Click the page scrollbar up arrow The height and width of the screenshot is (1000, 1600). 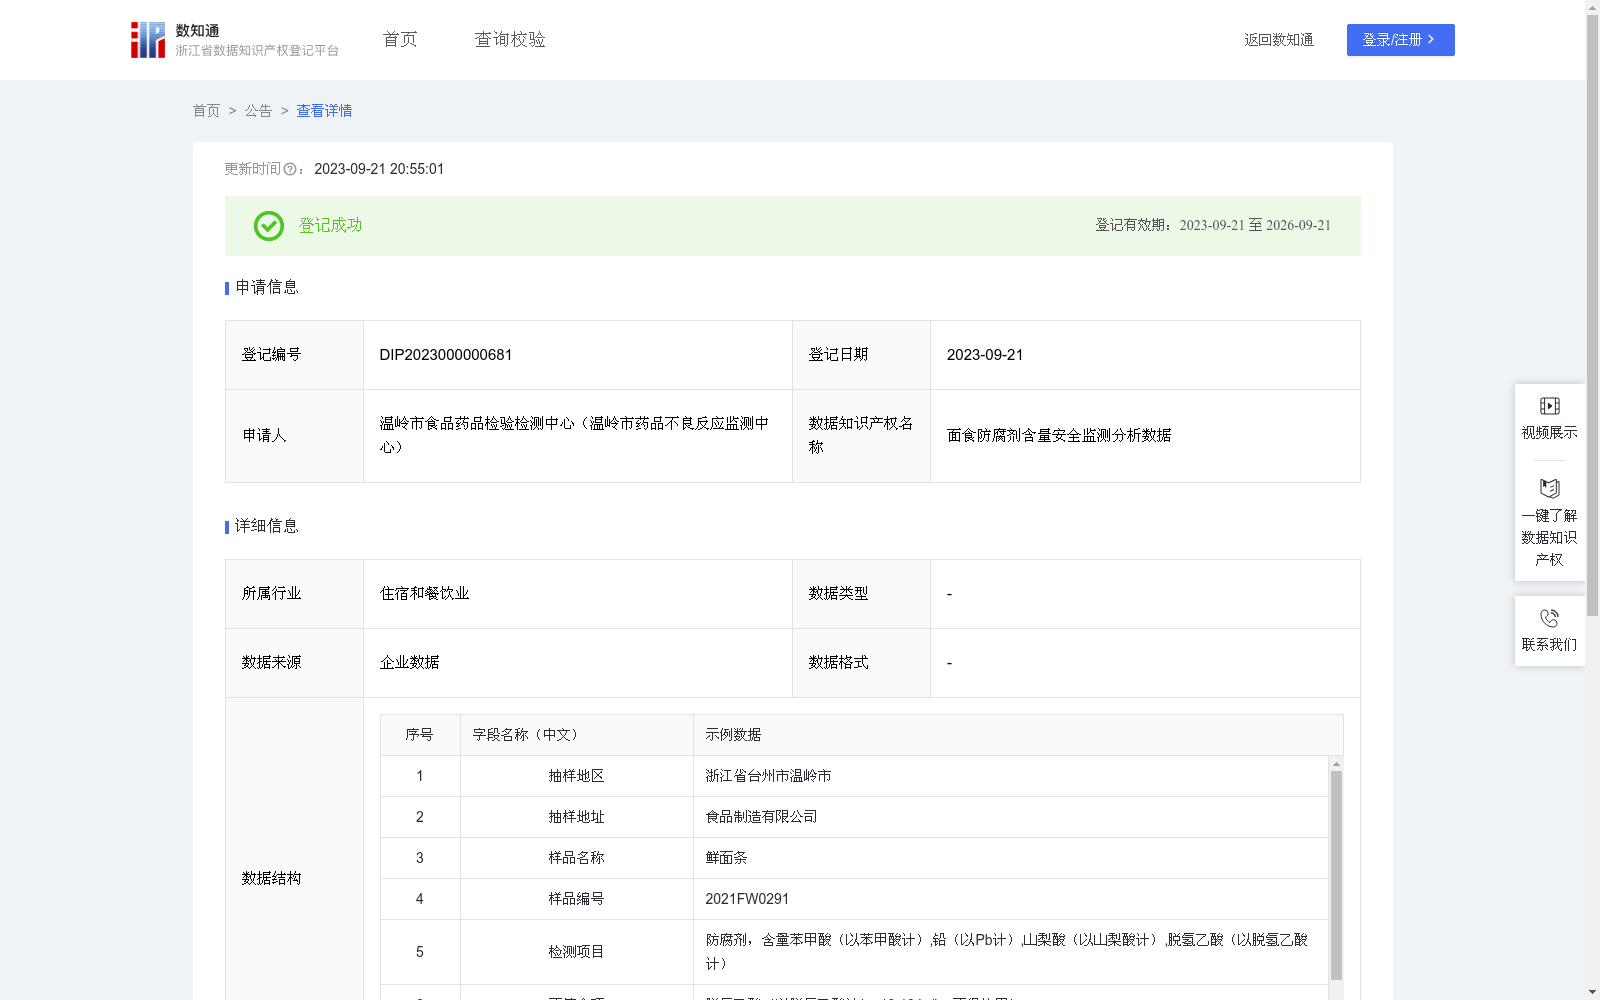[1592, 7]
